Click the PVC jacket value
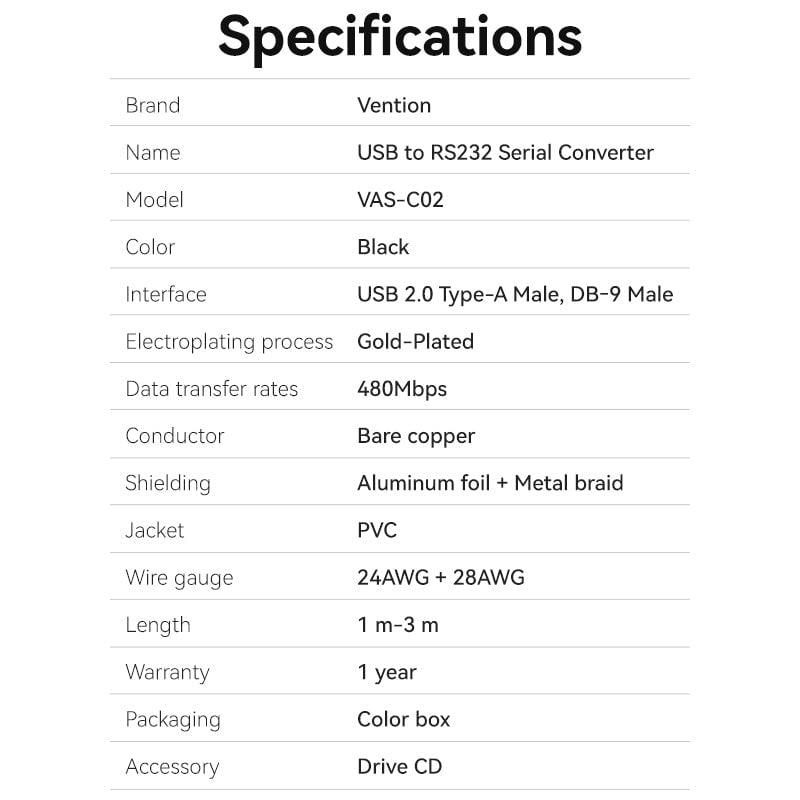Image resolution: width=800 pixels, height=800 pixels. [x=377, y=530]
